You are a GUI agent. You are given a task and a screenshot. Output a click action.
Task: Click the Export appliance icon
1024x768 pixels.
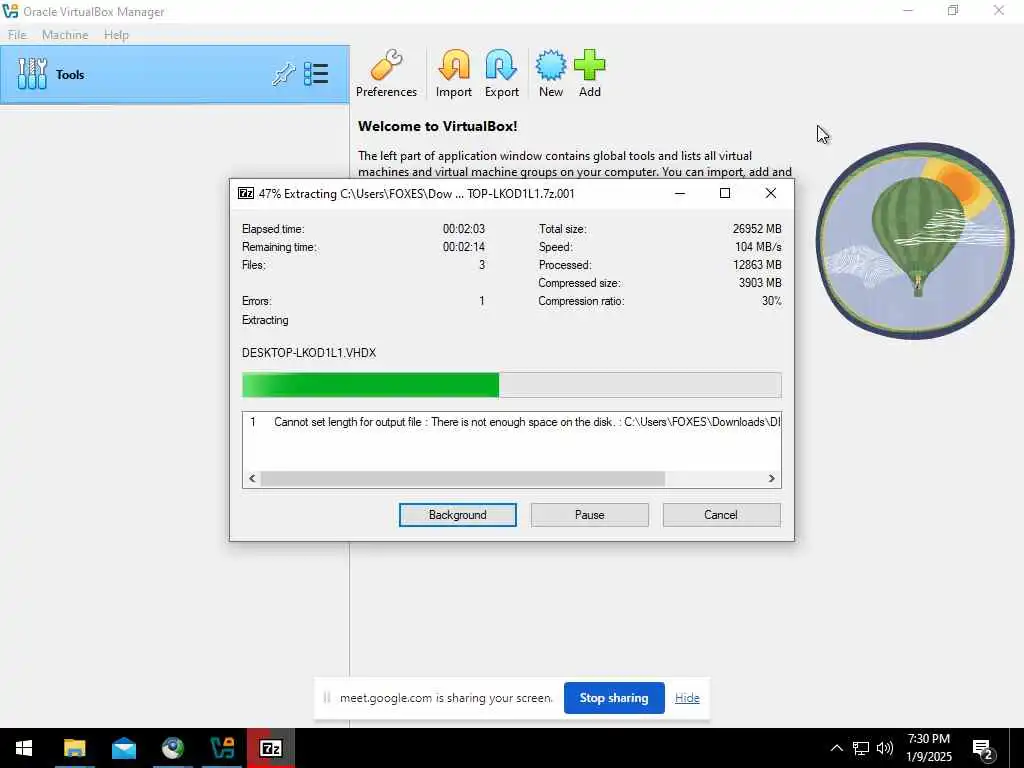tap(502, 73)
